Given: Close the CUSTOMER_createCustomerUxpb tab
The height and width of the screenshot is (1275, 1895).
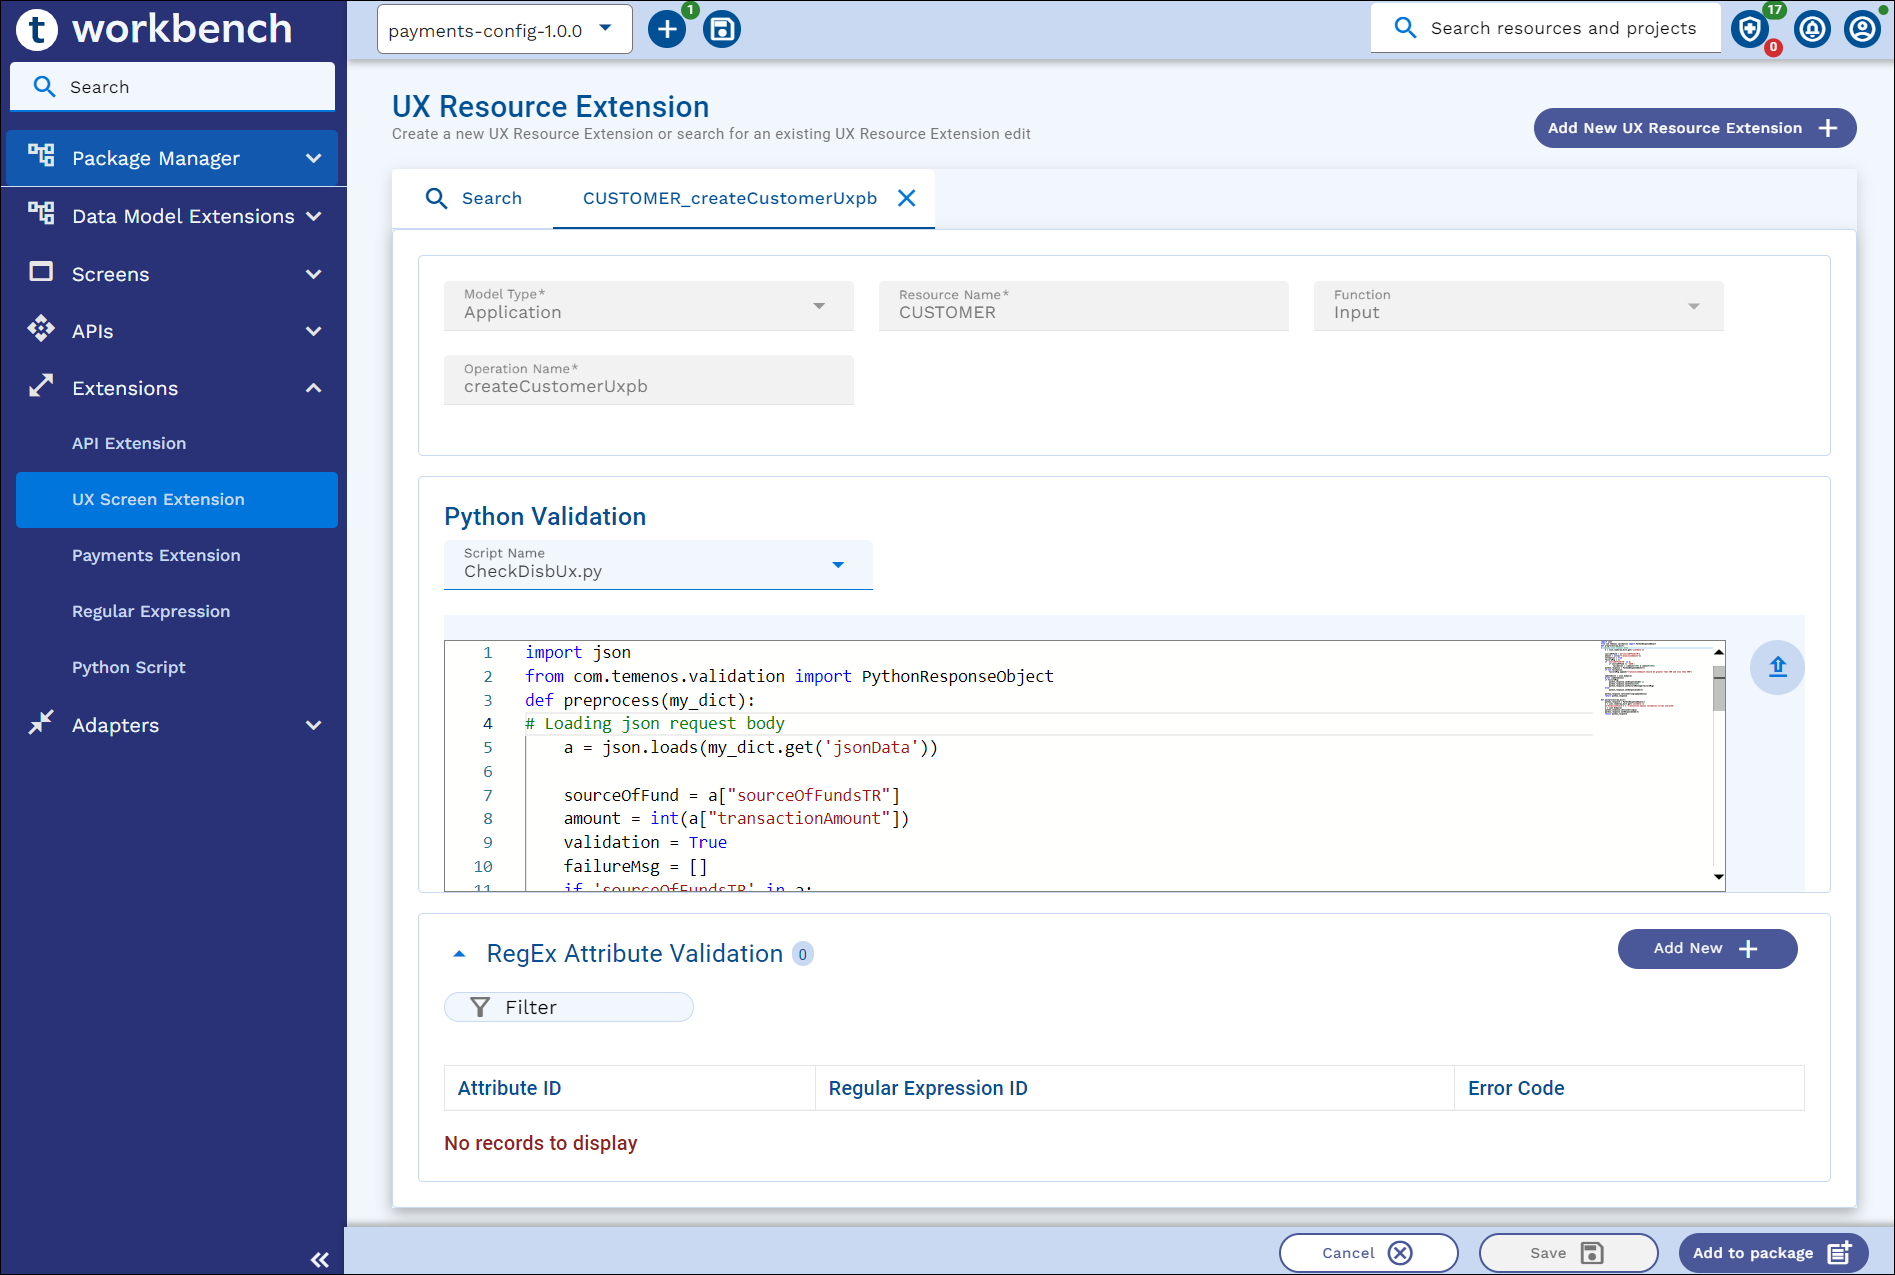Looking at the screenshot, I should coord(907,198).
